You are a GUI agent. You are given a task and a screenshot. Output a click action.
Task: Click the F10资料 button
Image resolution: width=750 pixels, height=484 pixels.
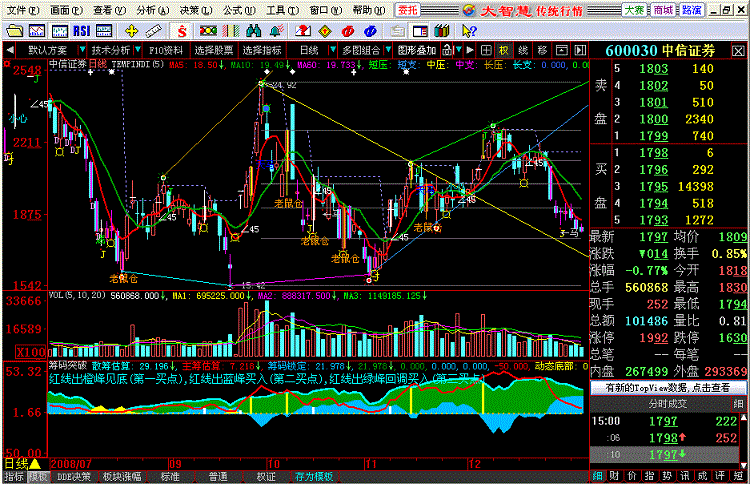point(166,50)
